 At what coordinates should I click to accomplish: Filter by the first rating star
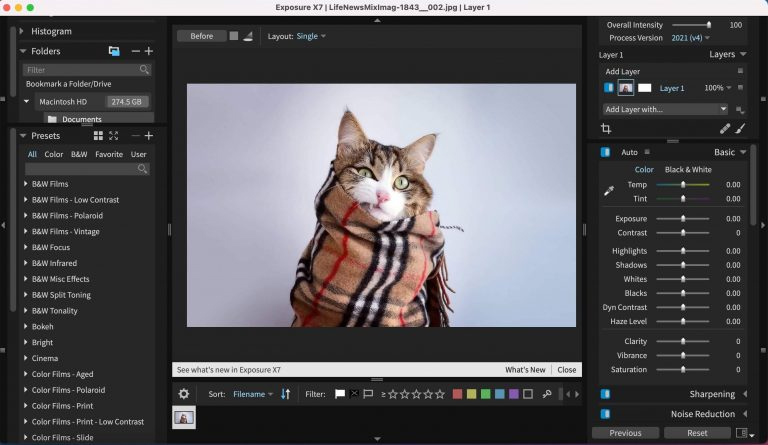[393, 394]
